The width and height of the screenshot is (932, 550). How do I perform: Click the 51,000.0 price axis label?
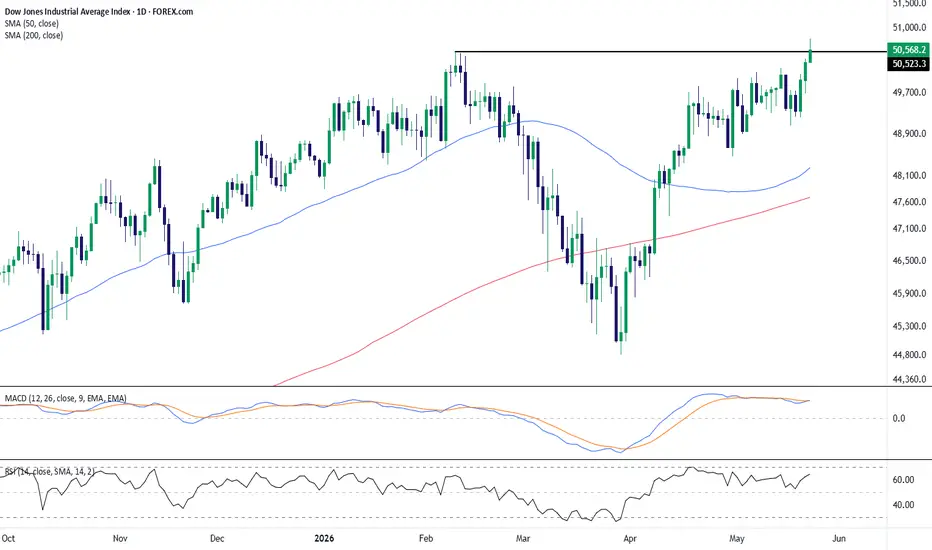tap(909, 27)
